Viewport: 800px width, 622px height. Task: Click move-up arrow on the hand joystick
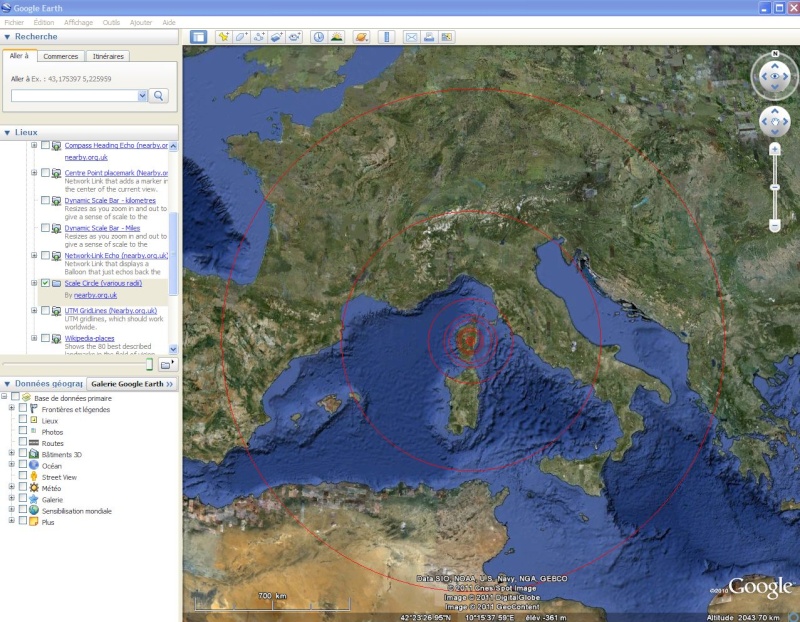[x=775, y=111]
